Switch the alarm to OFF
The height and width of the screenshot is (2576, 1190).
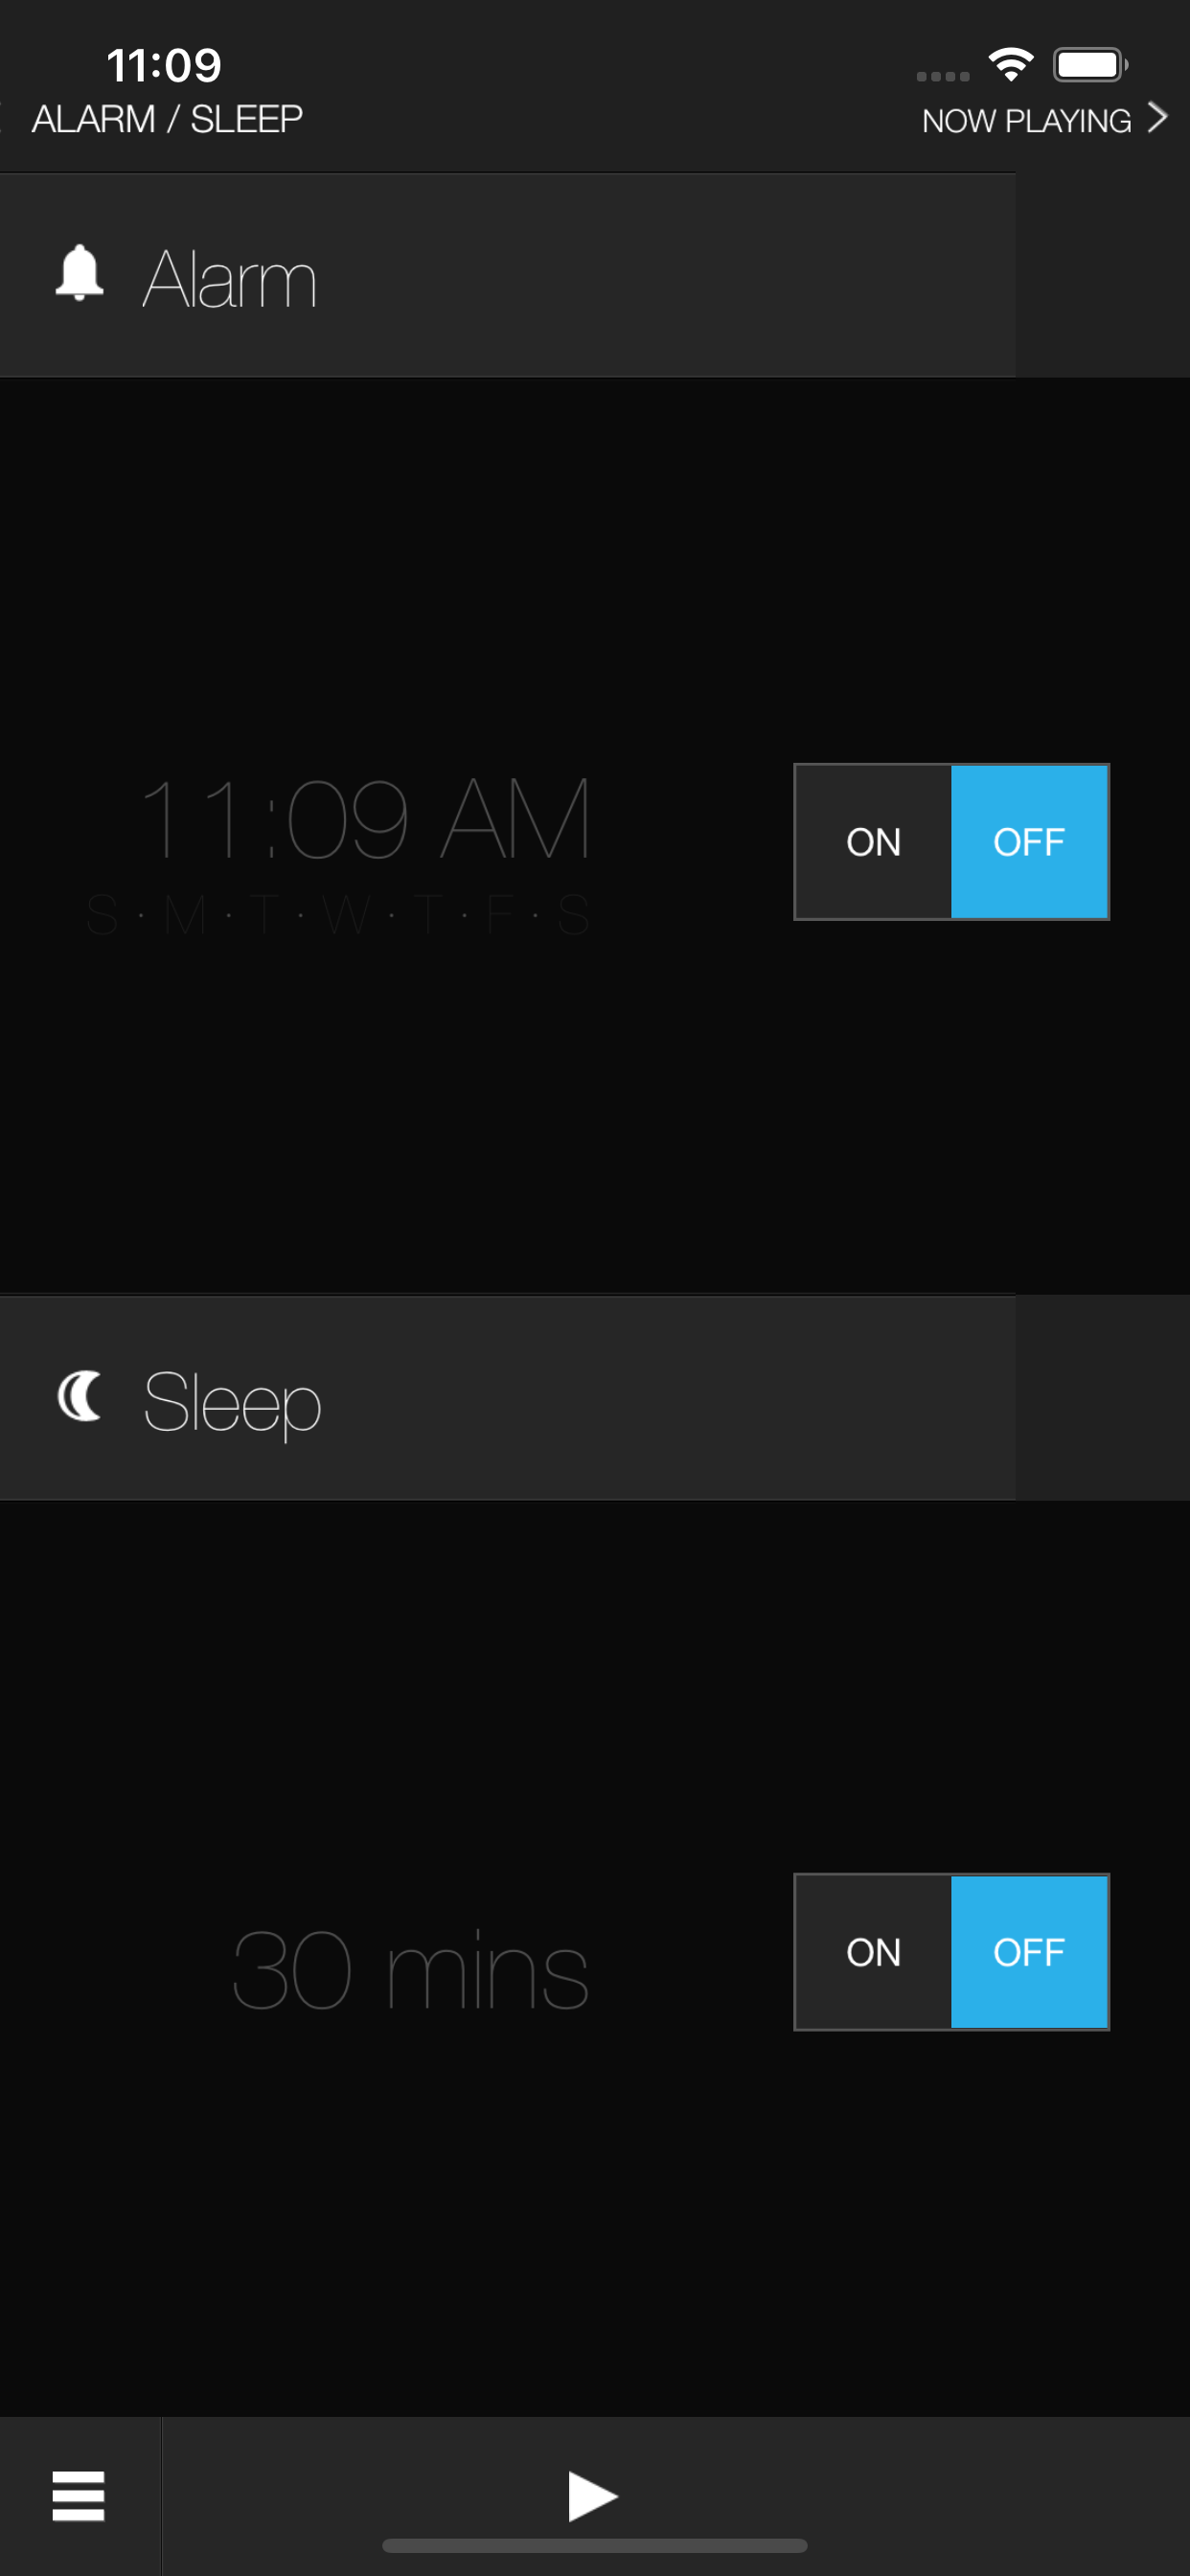coord(1029,842)
